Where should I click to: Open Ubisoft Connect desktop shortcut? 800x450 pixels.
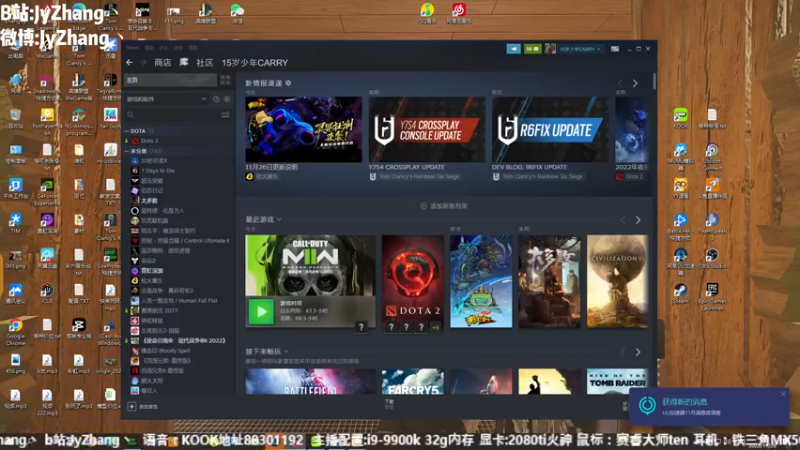[x=712, y=156]
